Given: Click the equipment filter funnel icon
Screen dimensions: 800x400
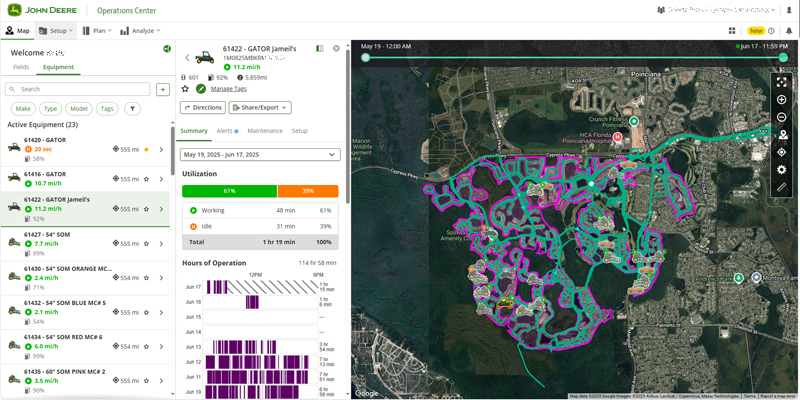Looking at the screenshot, I should click(x=132, y=108).
